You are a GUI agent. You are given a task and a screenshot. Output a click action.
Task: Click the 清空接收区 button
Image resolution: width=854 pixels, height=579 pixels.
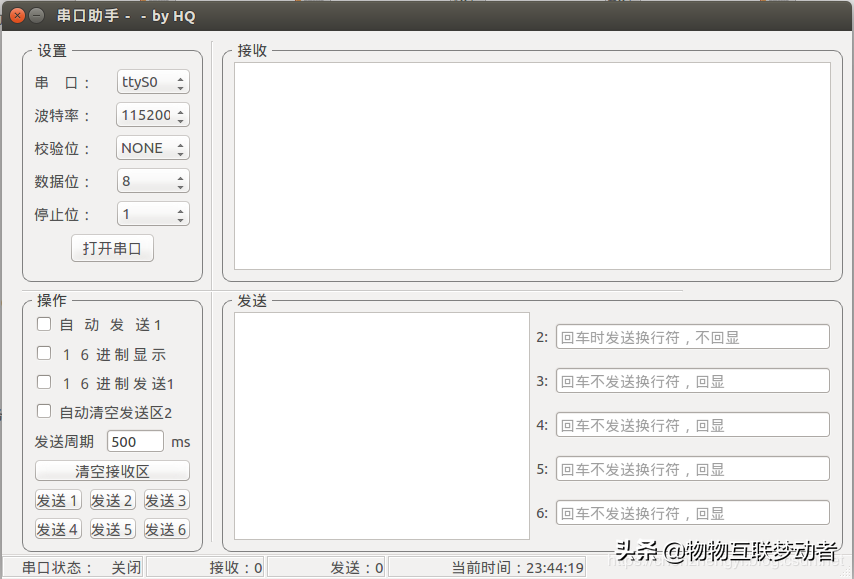112,471
